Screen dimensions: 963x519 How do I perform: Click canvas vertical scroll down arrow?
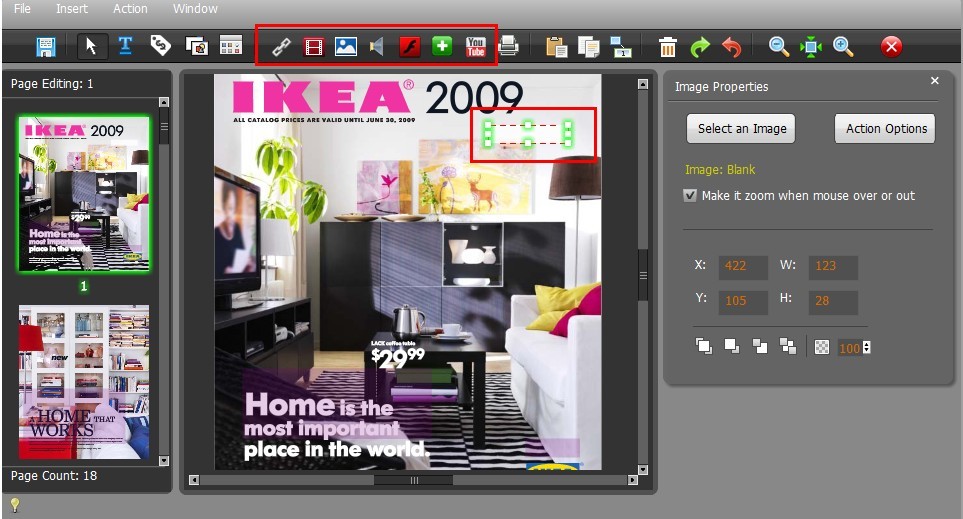[x=643, y=470]
